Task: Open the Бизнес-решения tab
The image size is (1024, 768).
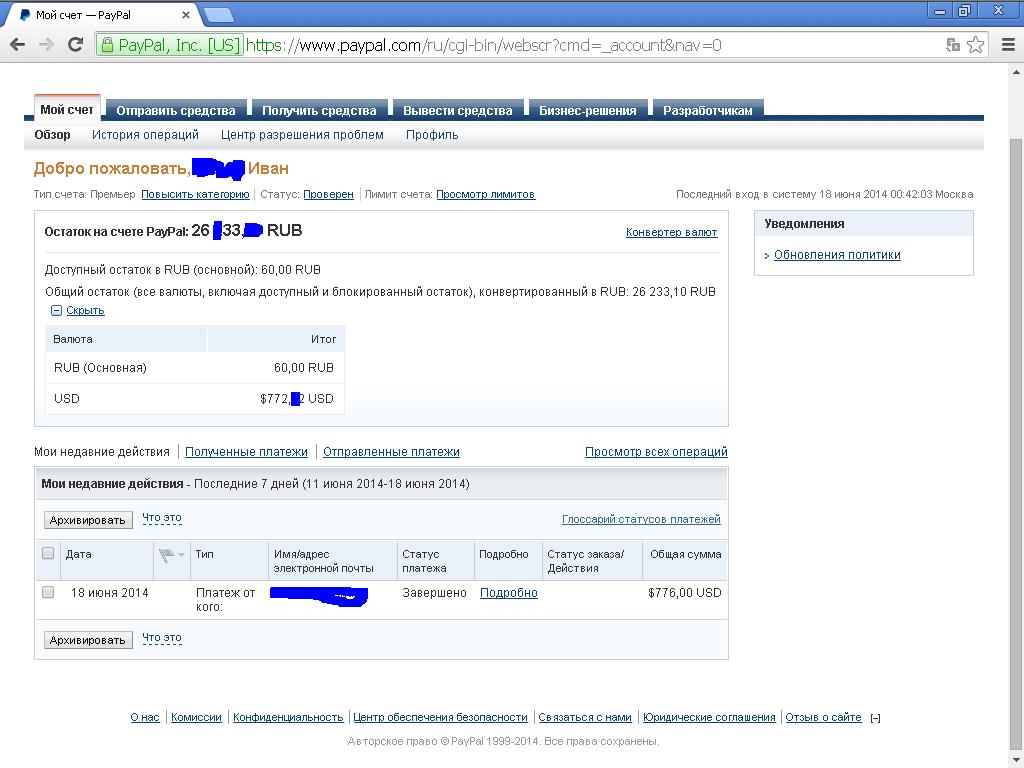Action: point(588,110)
